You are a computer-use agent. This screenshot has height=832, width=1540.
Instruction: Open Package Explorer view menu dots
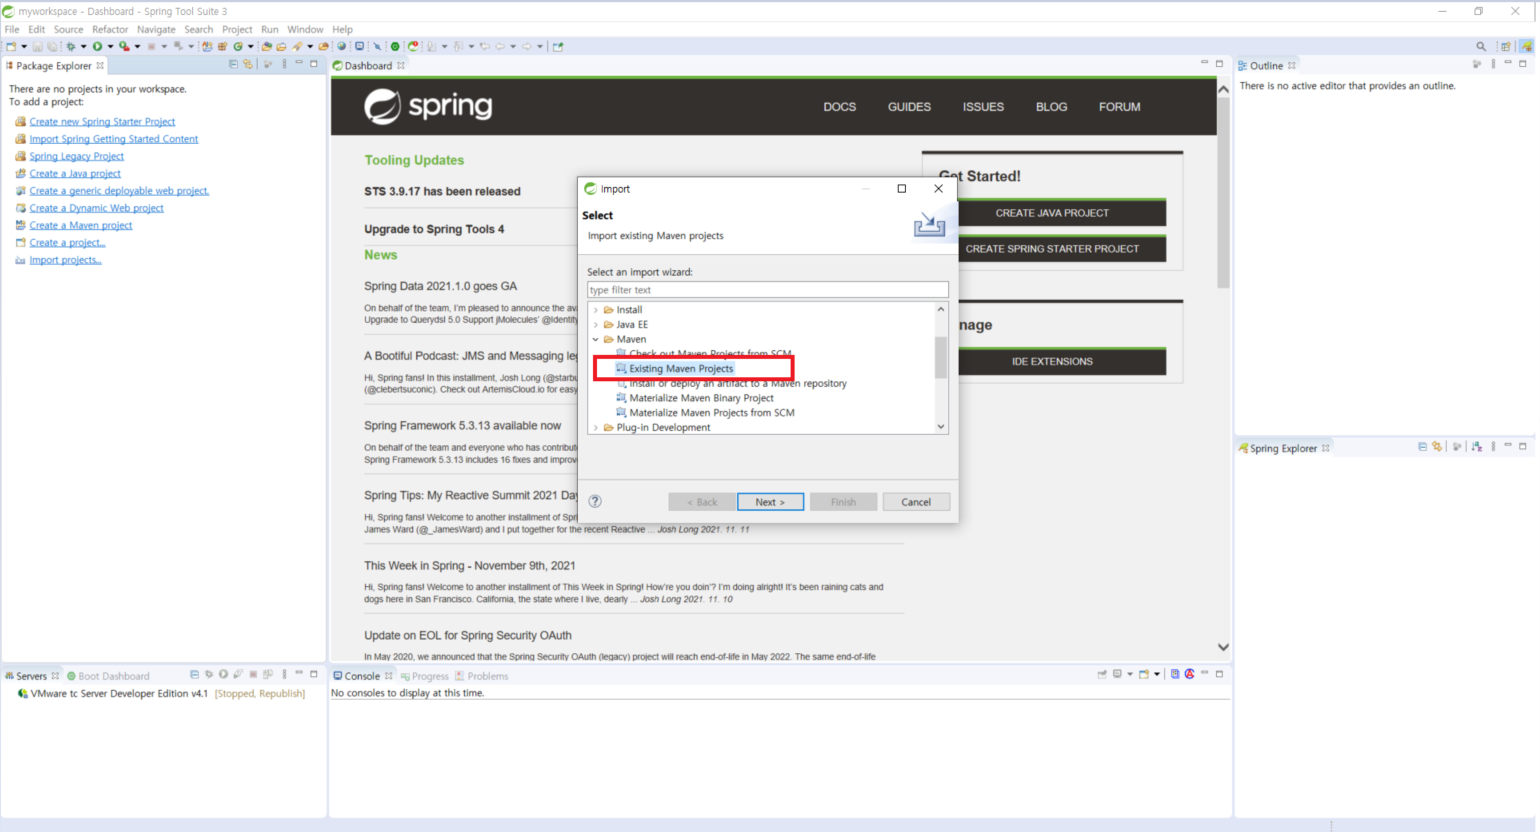284,64
